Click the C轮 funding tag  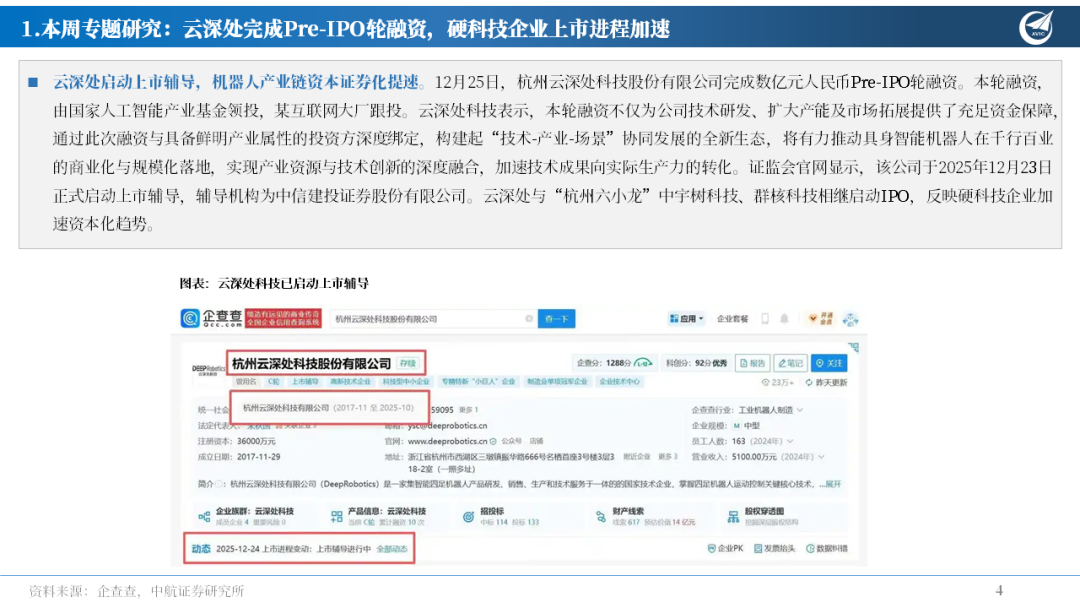point(274,381)
